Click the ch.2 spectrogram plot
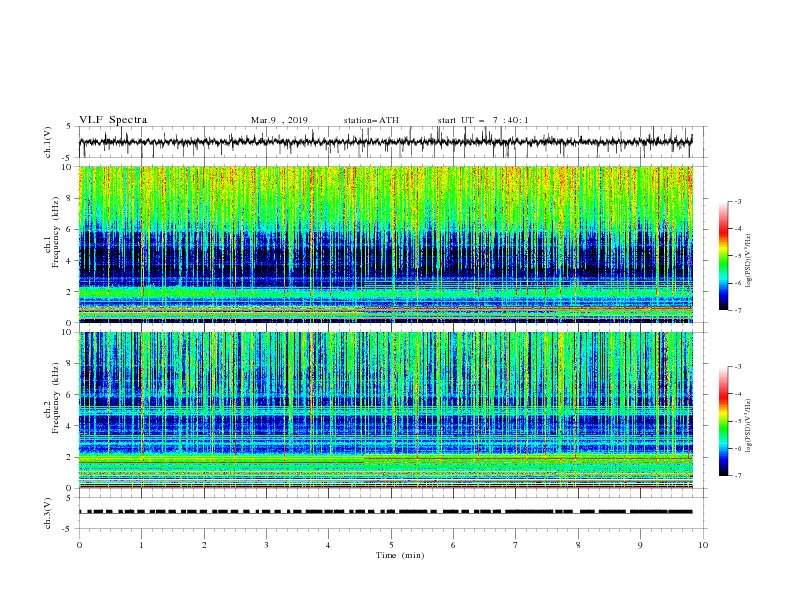This screenshot has height=612, width=792. pyautogui.click(x=385, y=410)
